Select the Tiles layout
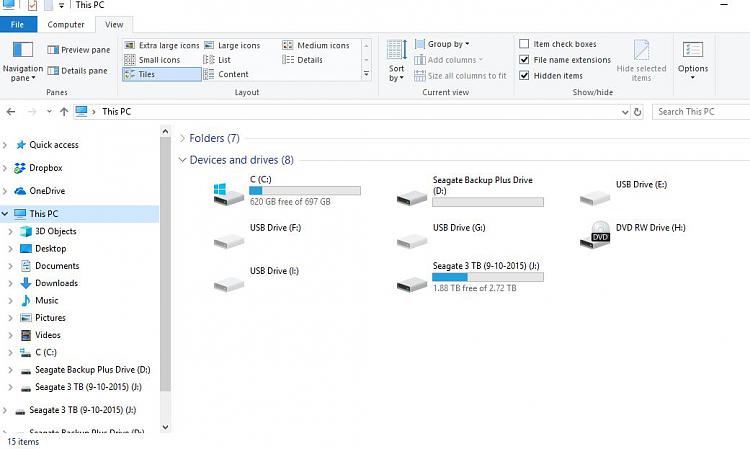 pyautogui.click(x=162, y=74)
